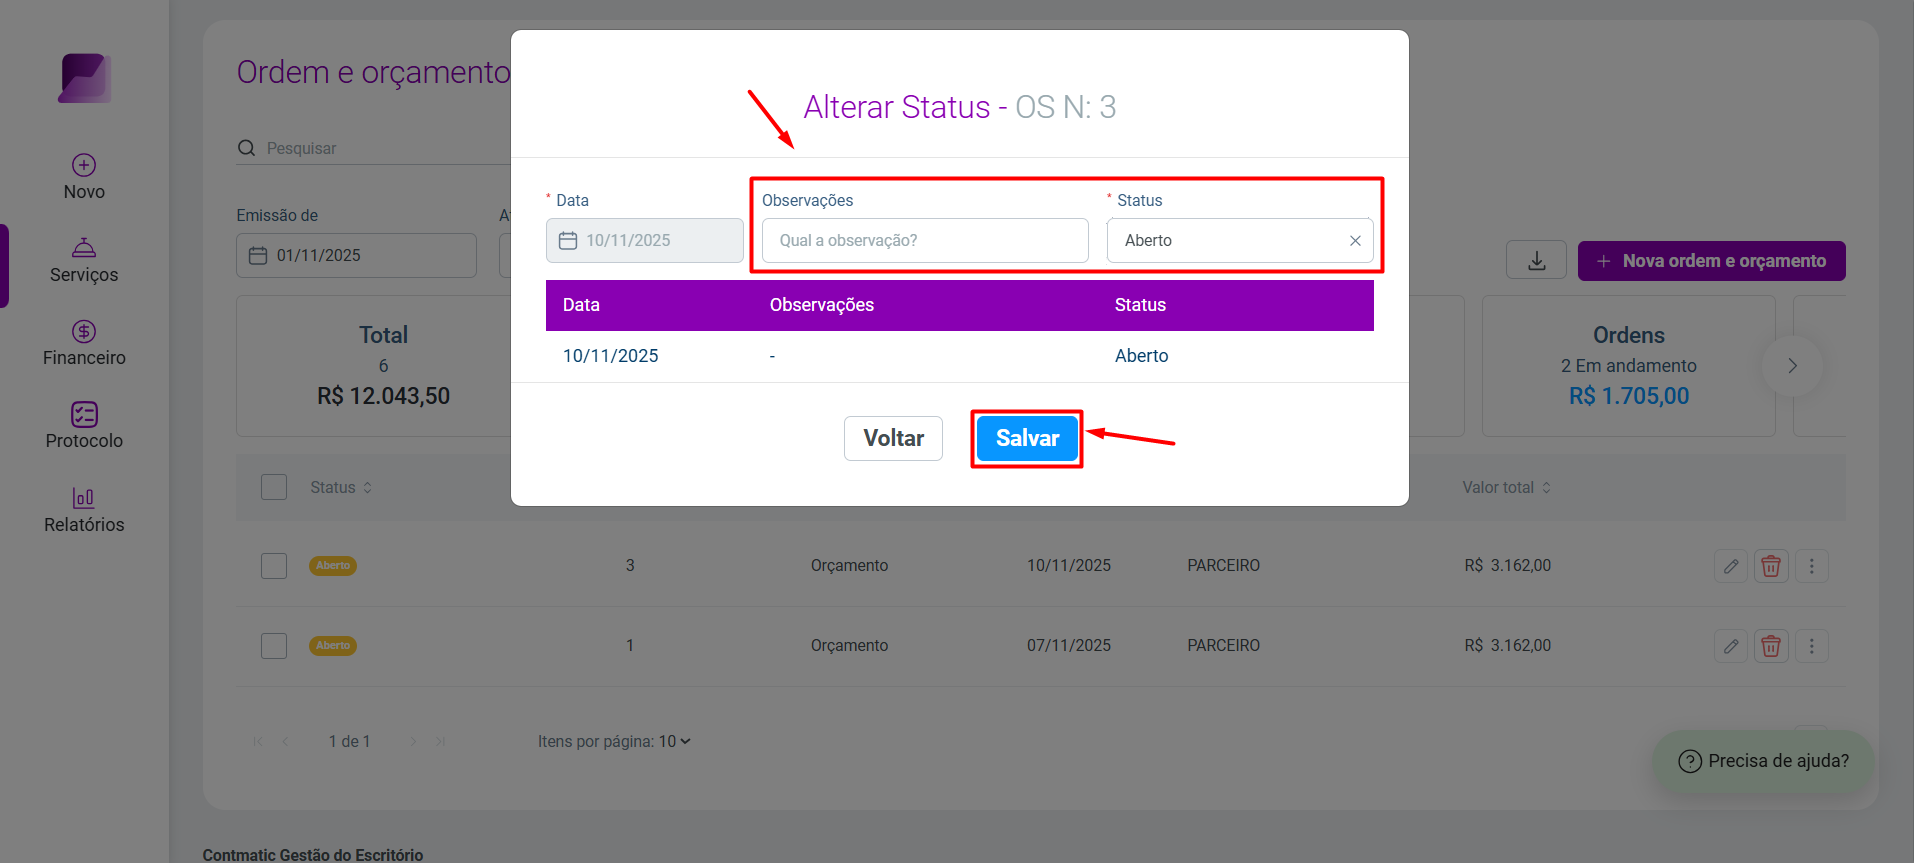
Task: Open Protocolo section
Action: tap(84, 426)
